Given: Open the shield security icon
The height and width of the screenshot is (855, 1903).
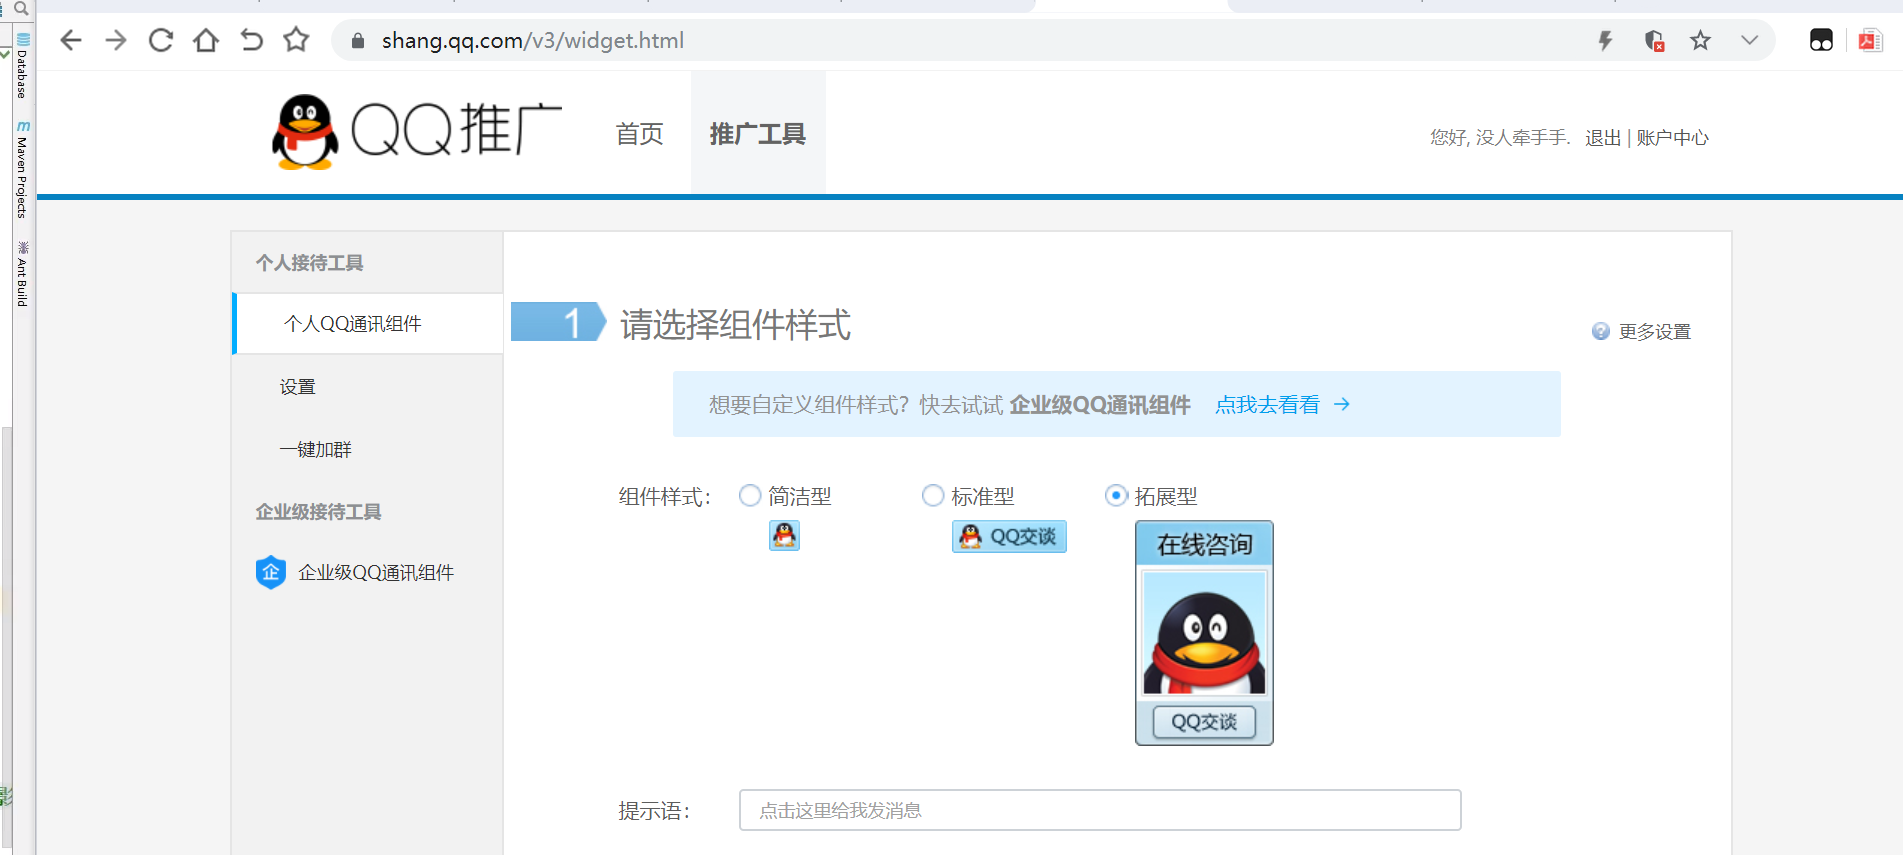Looking at the screenshot, I should click(x=1654, y=40).
